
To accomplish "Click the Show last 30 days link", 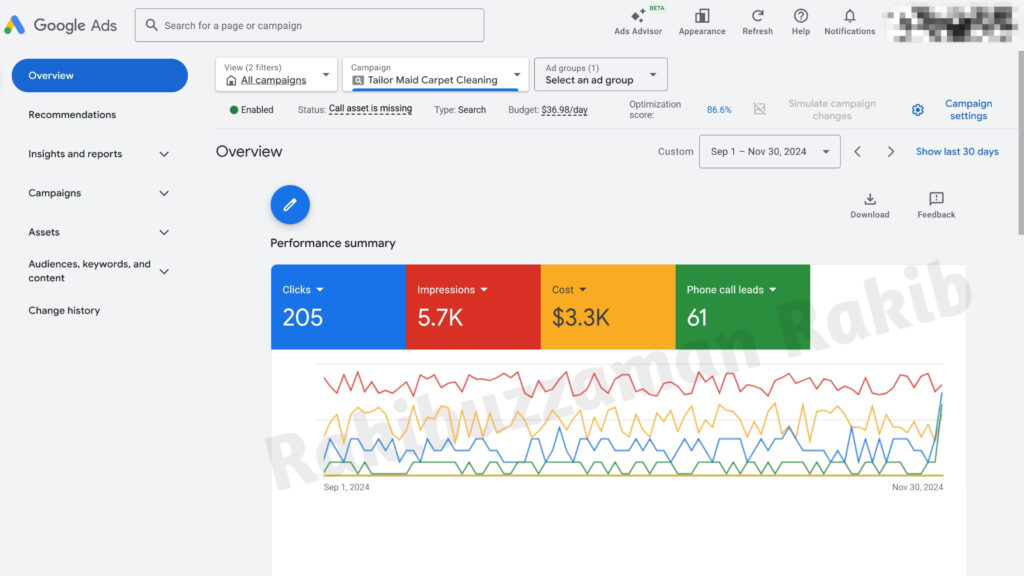I will pyautogui.click(x=957, y=151).
